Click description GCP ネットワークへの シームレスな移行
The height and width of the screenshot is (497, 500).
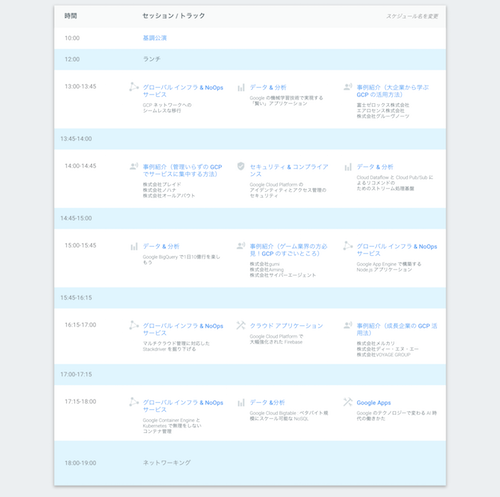click(167, 108)
